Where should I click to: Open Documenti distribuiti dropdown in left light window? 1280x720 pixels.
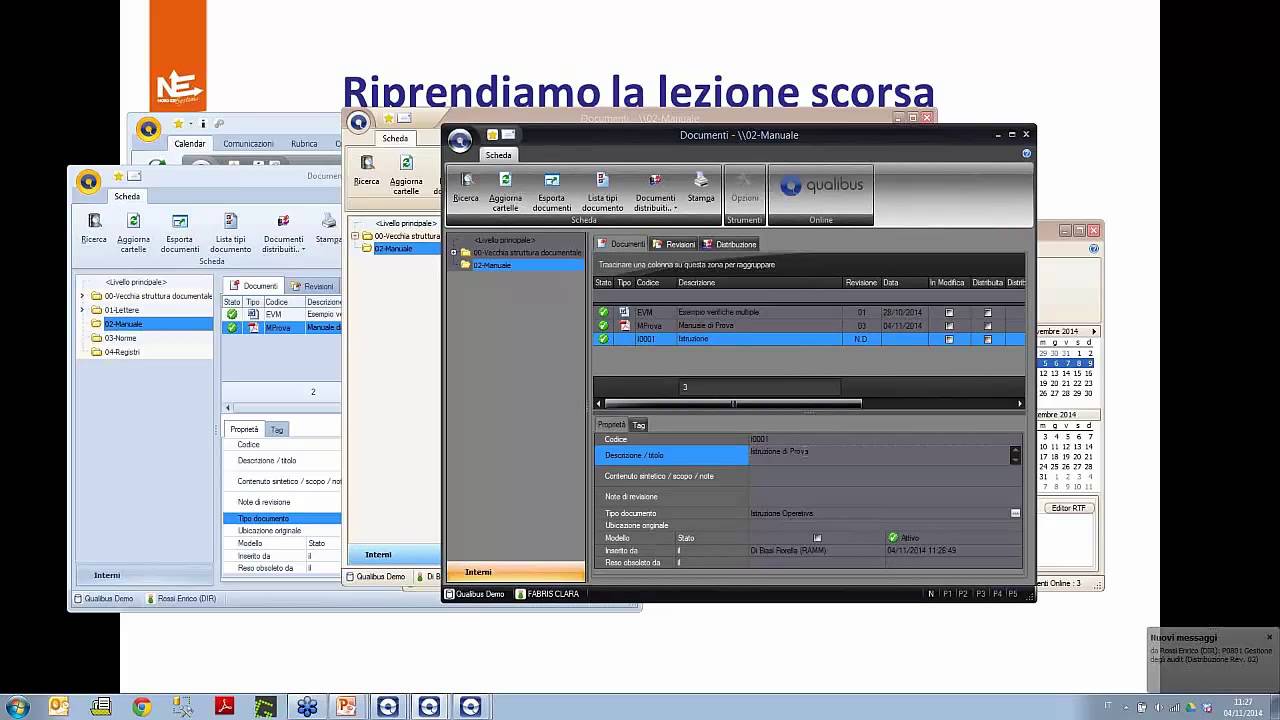[x=283, y=230]
